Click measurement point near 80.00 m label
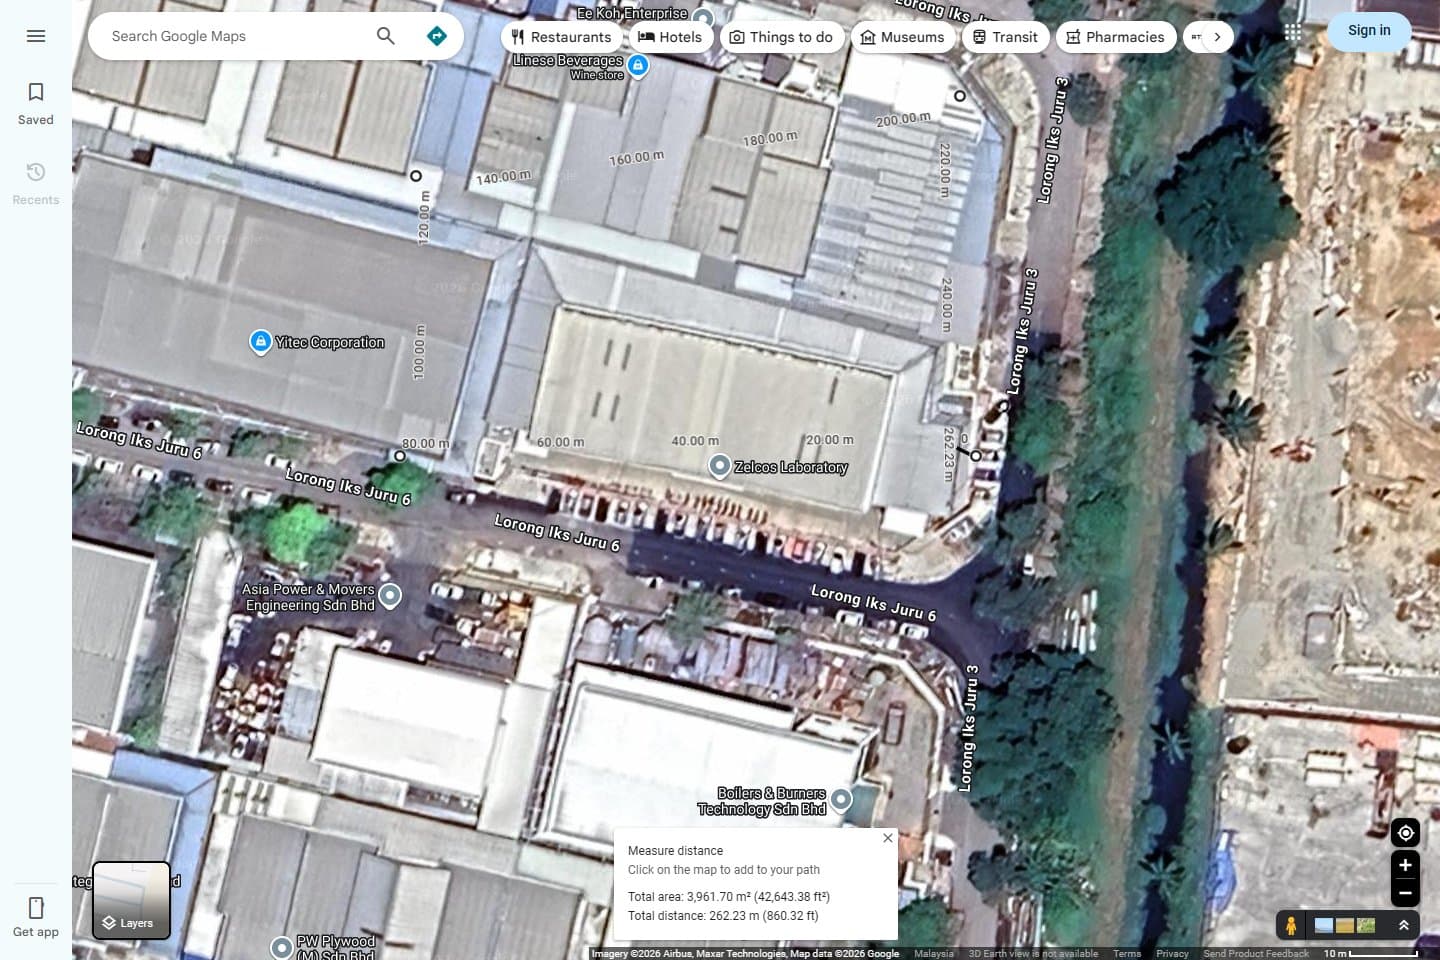The height and width of the screenshot is (960, 1440). [x=399, y=456]
